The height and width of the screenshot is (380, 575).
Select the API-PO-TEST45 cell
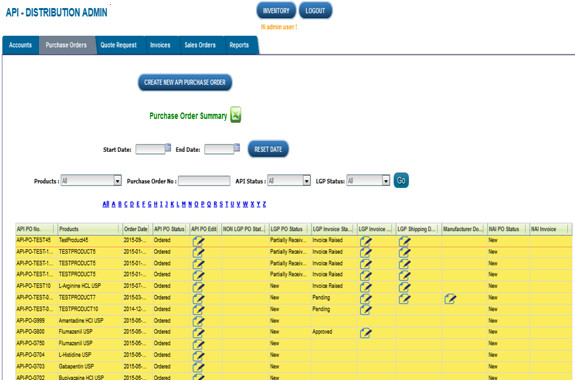coord(36,240)
